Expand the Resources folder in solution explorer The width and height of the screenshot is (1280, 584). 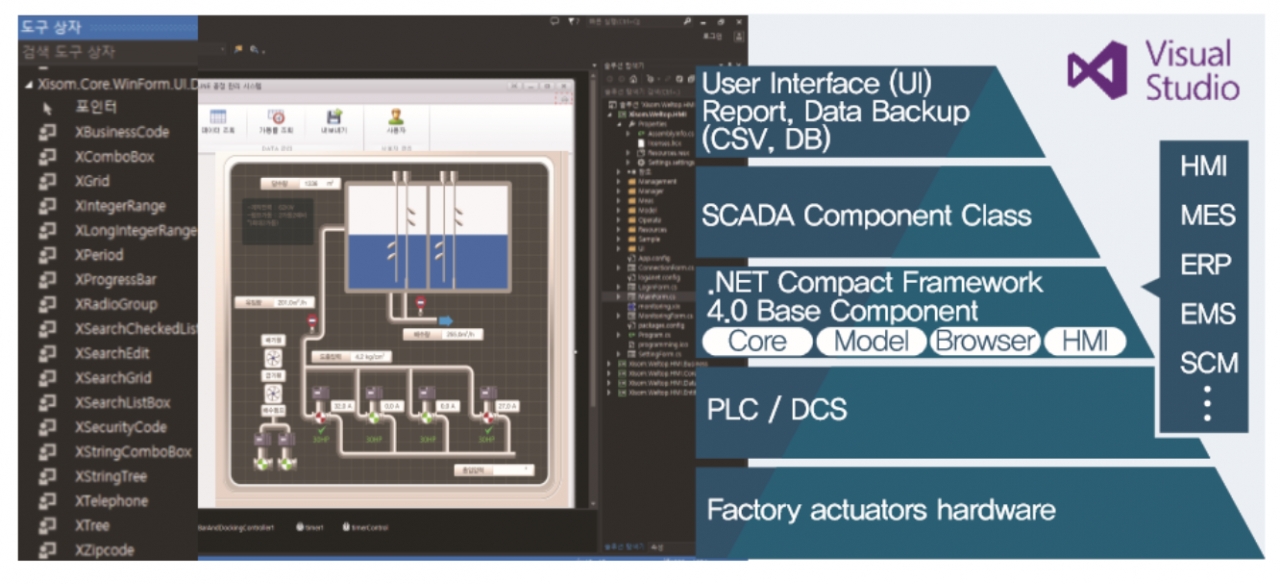[618, 229]
